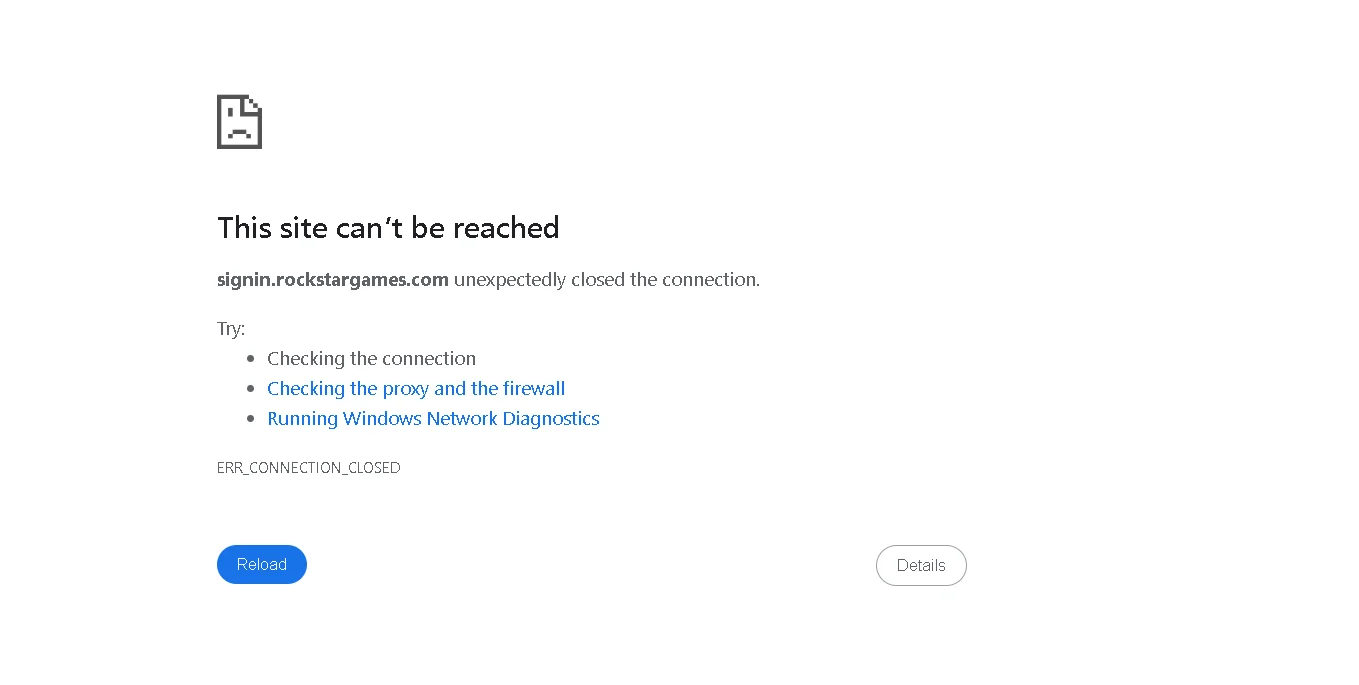Click the "This site can't be reached" heading
1359x685 pixels.
click(x=388, y=228)
